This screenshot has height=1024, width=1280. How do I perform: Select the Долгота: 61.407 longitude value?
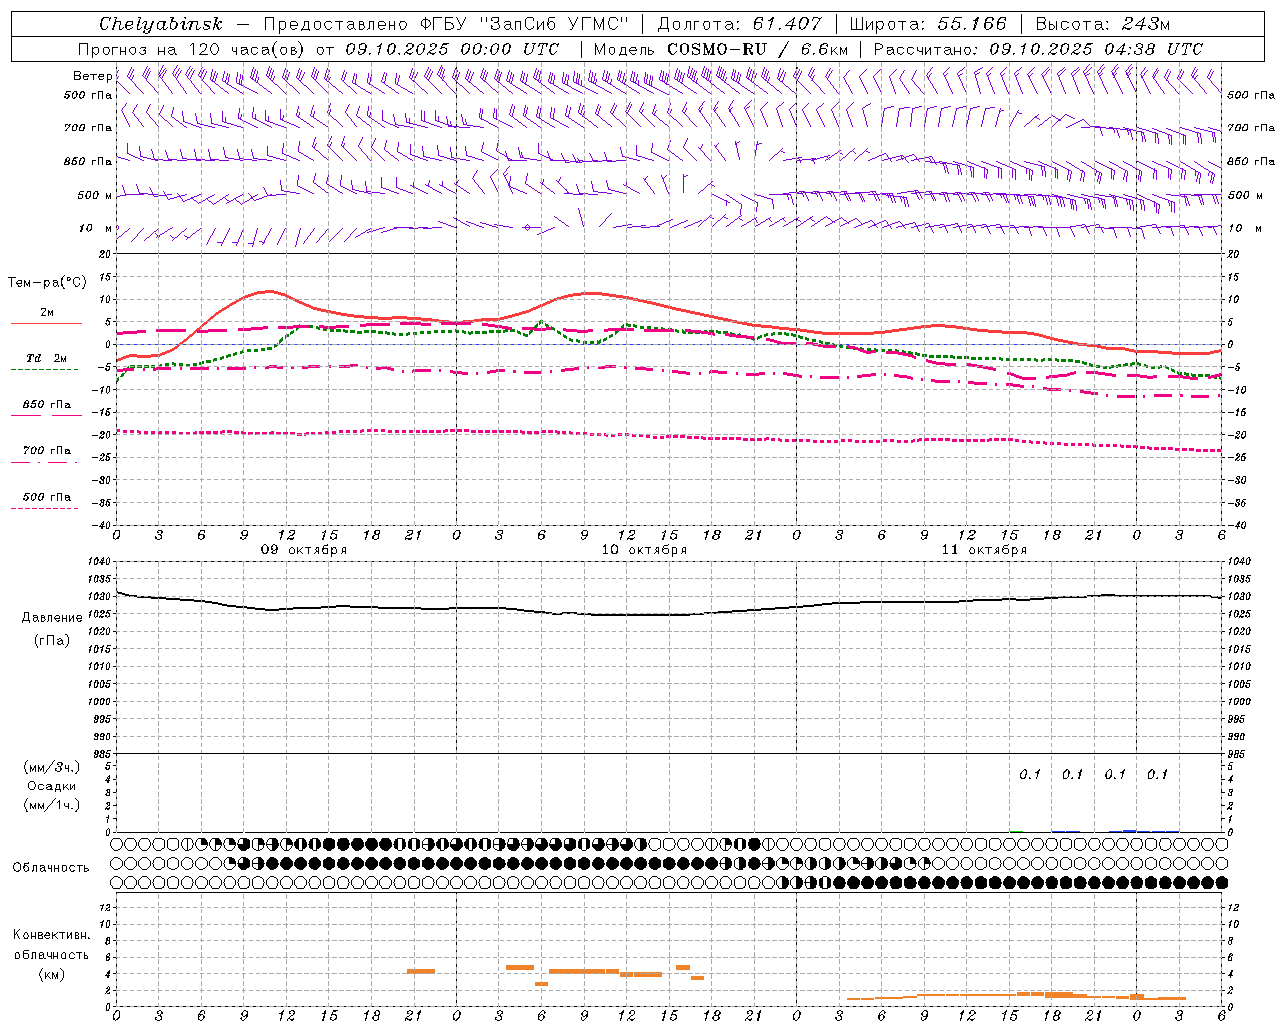click(739, 24)
